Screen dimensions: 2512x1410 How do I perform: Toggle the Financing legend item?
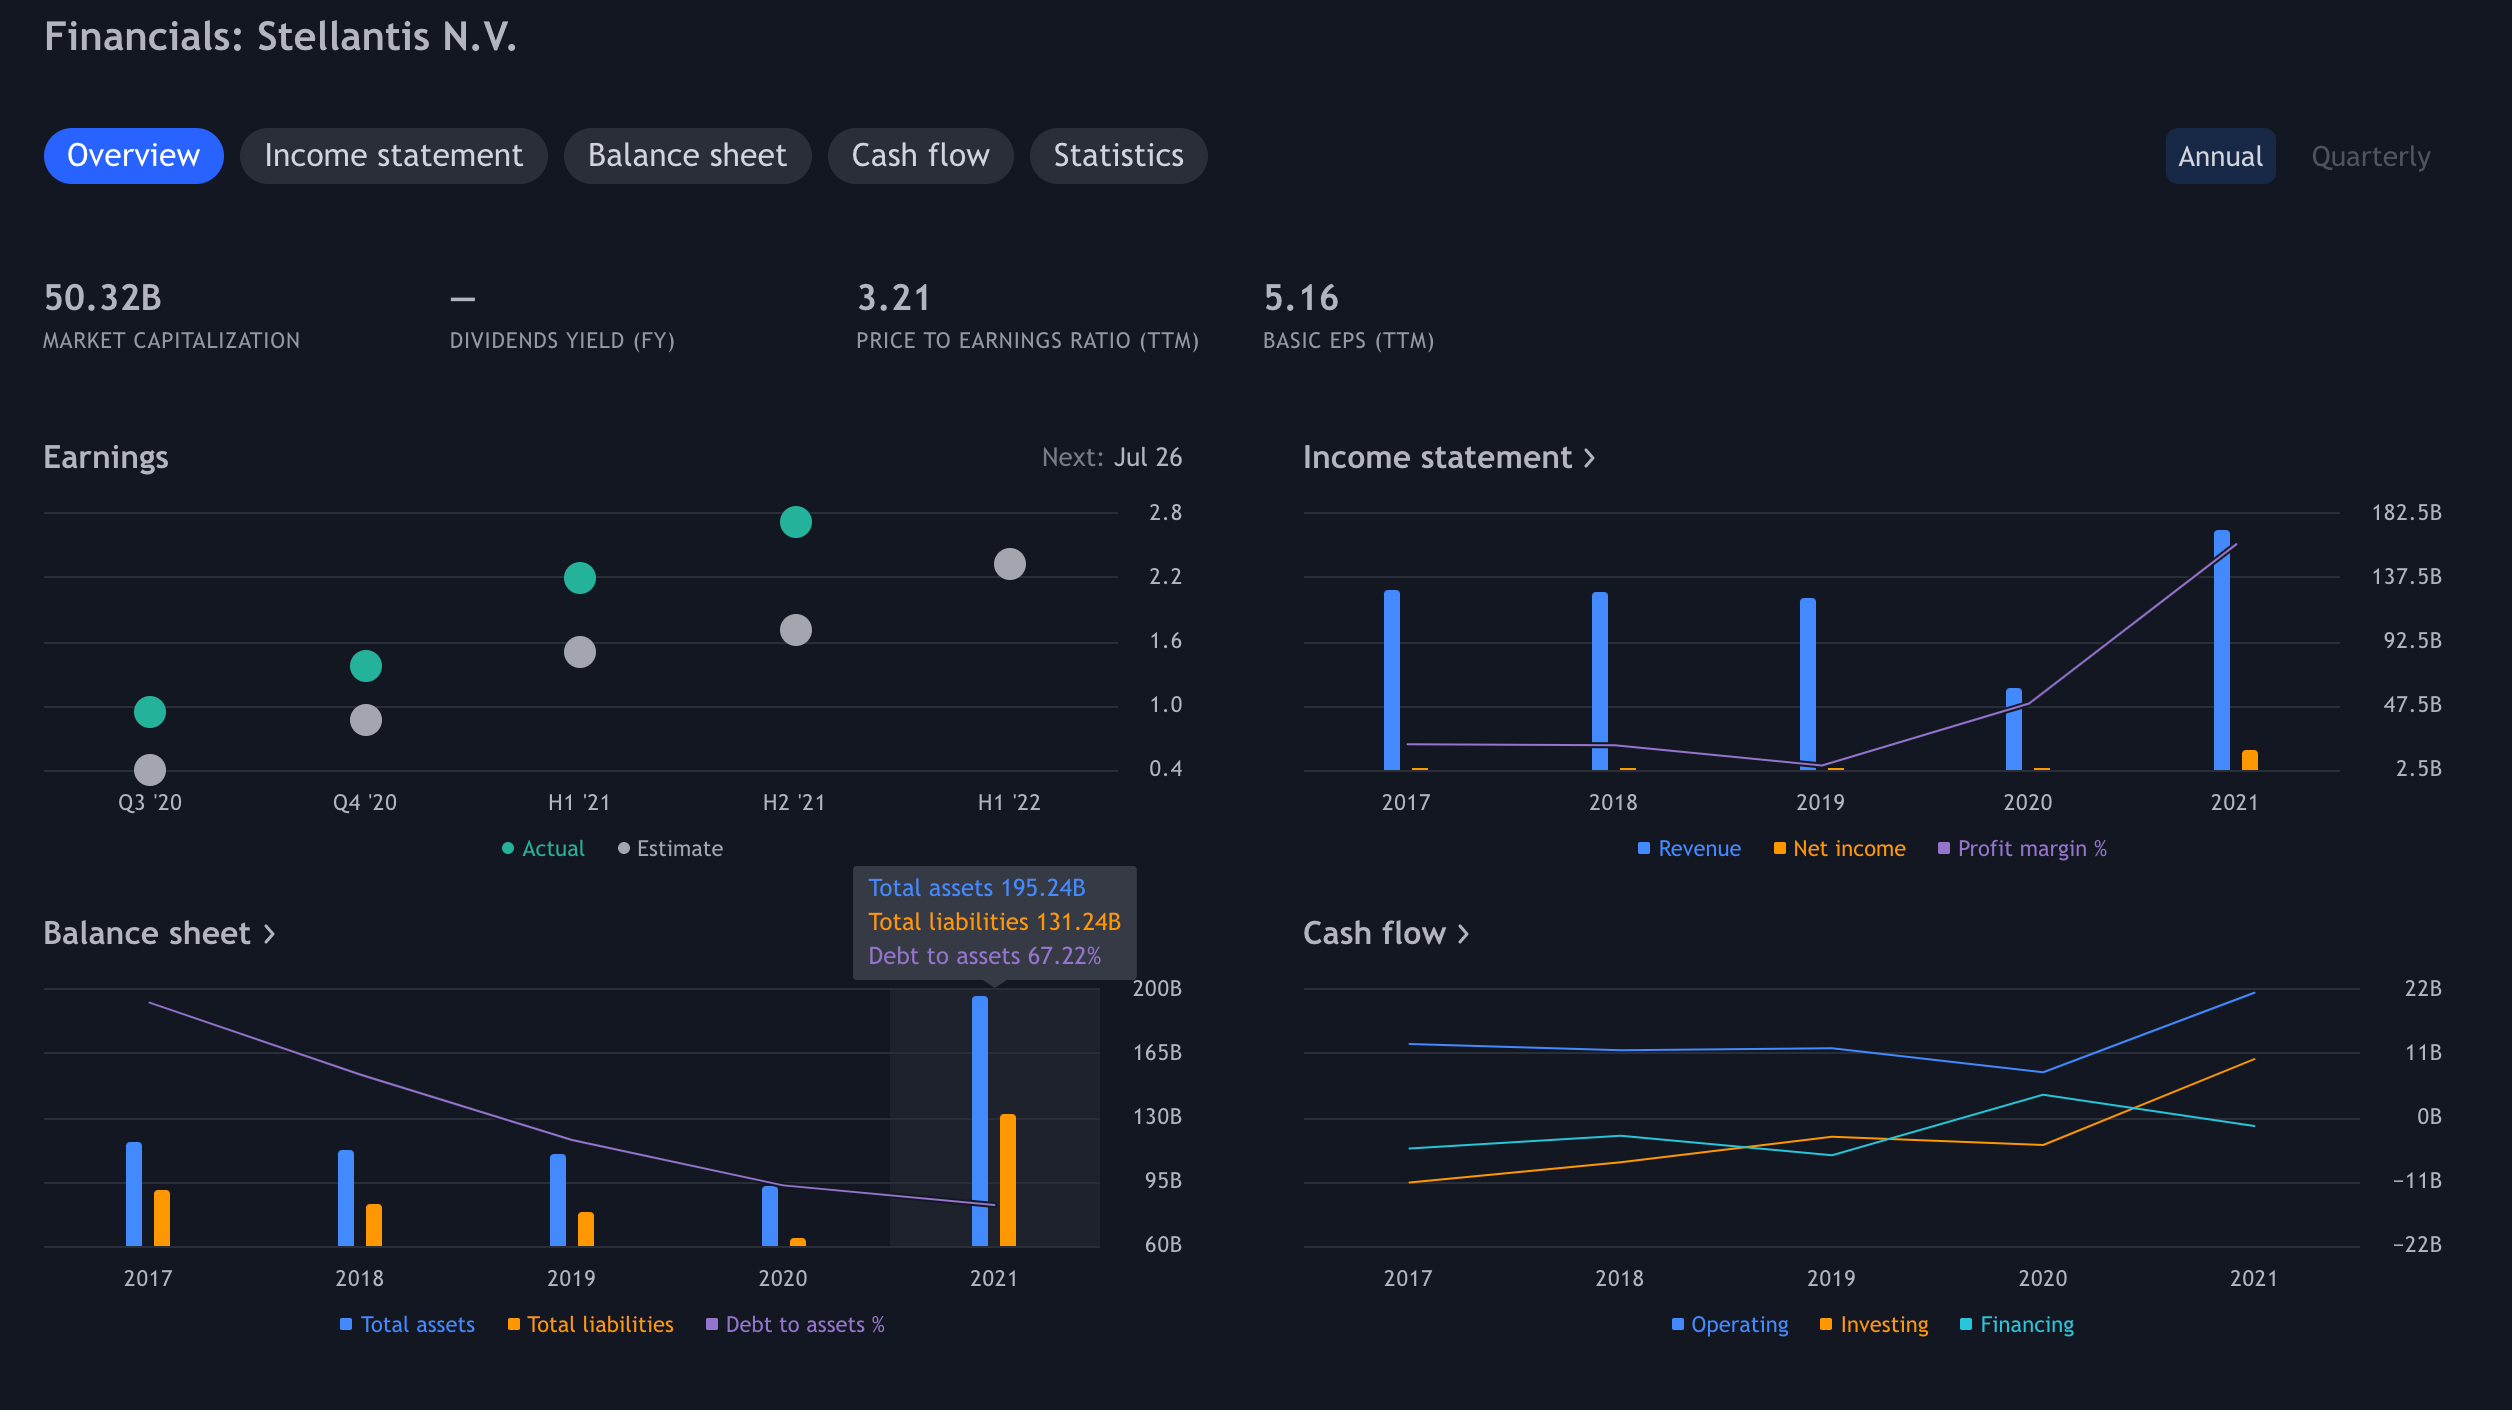[x=2017, y=1324]
